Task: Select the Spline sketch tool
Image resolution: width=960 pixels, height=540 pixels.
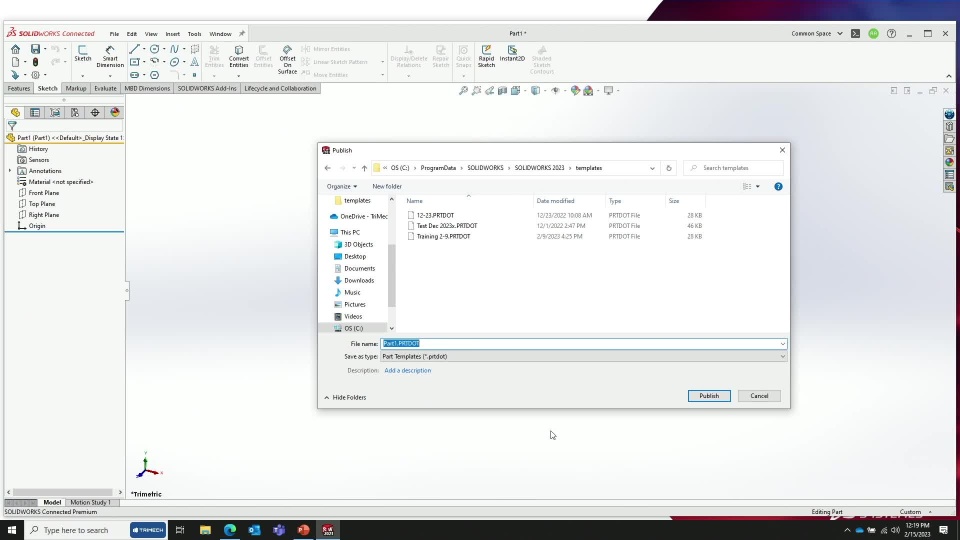Action: point(174,49)
